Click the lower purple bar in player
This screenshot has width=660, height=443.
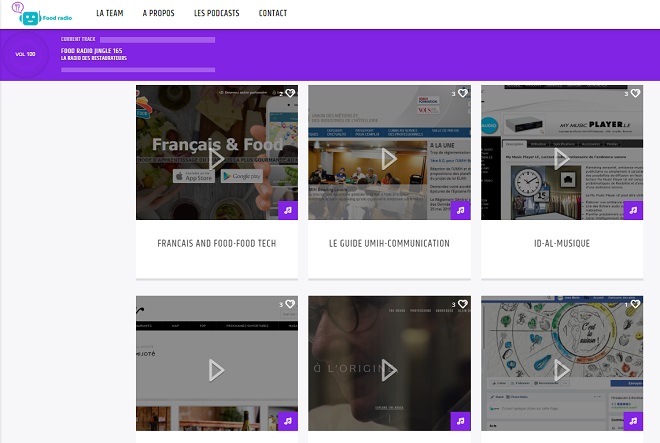click(x=138, y=70)
